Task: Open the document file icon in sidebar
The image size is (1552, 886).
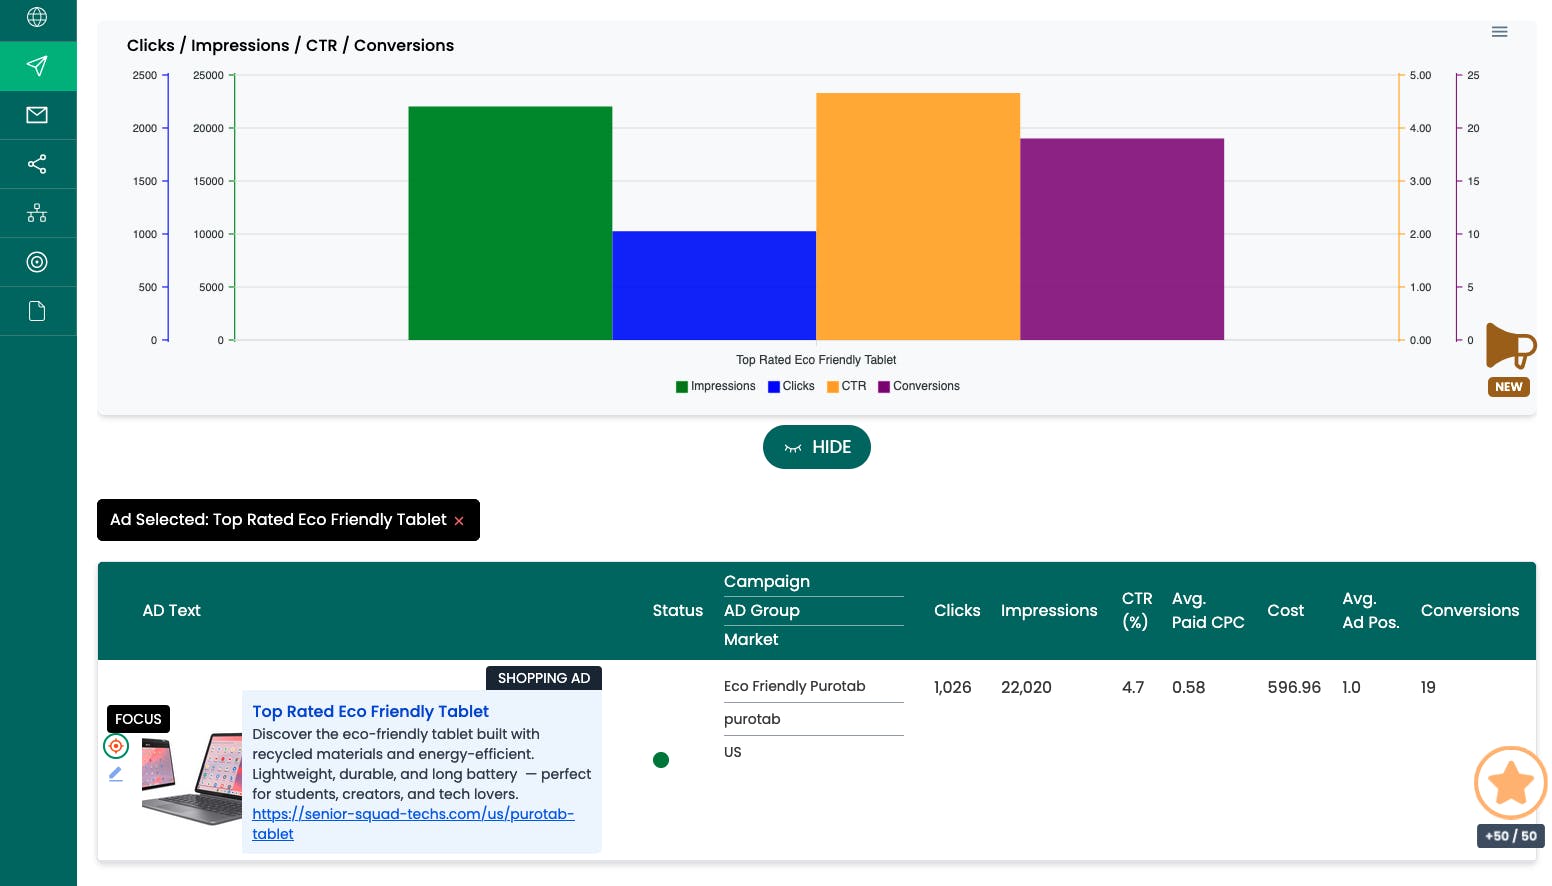Action: tap(37, 311)
